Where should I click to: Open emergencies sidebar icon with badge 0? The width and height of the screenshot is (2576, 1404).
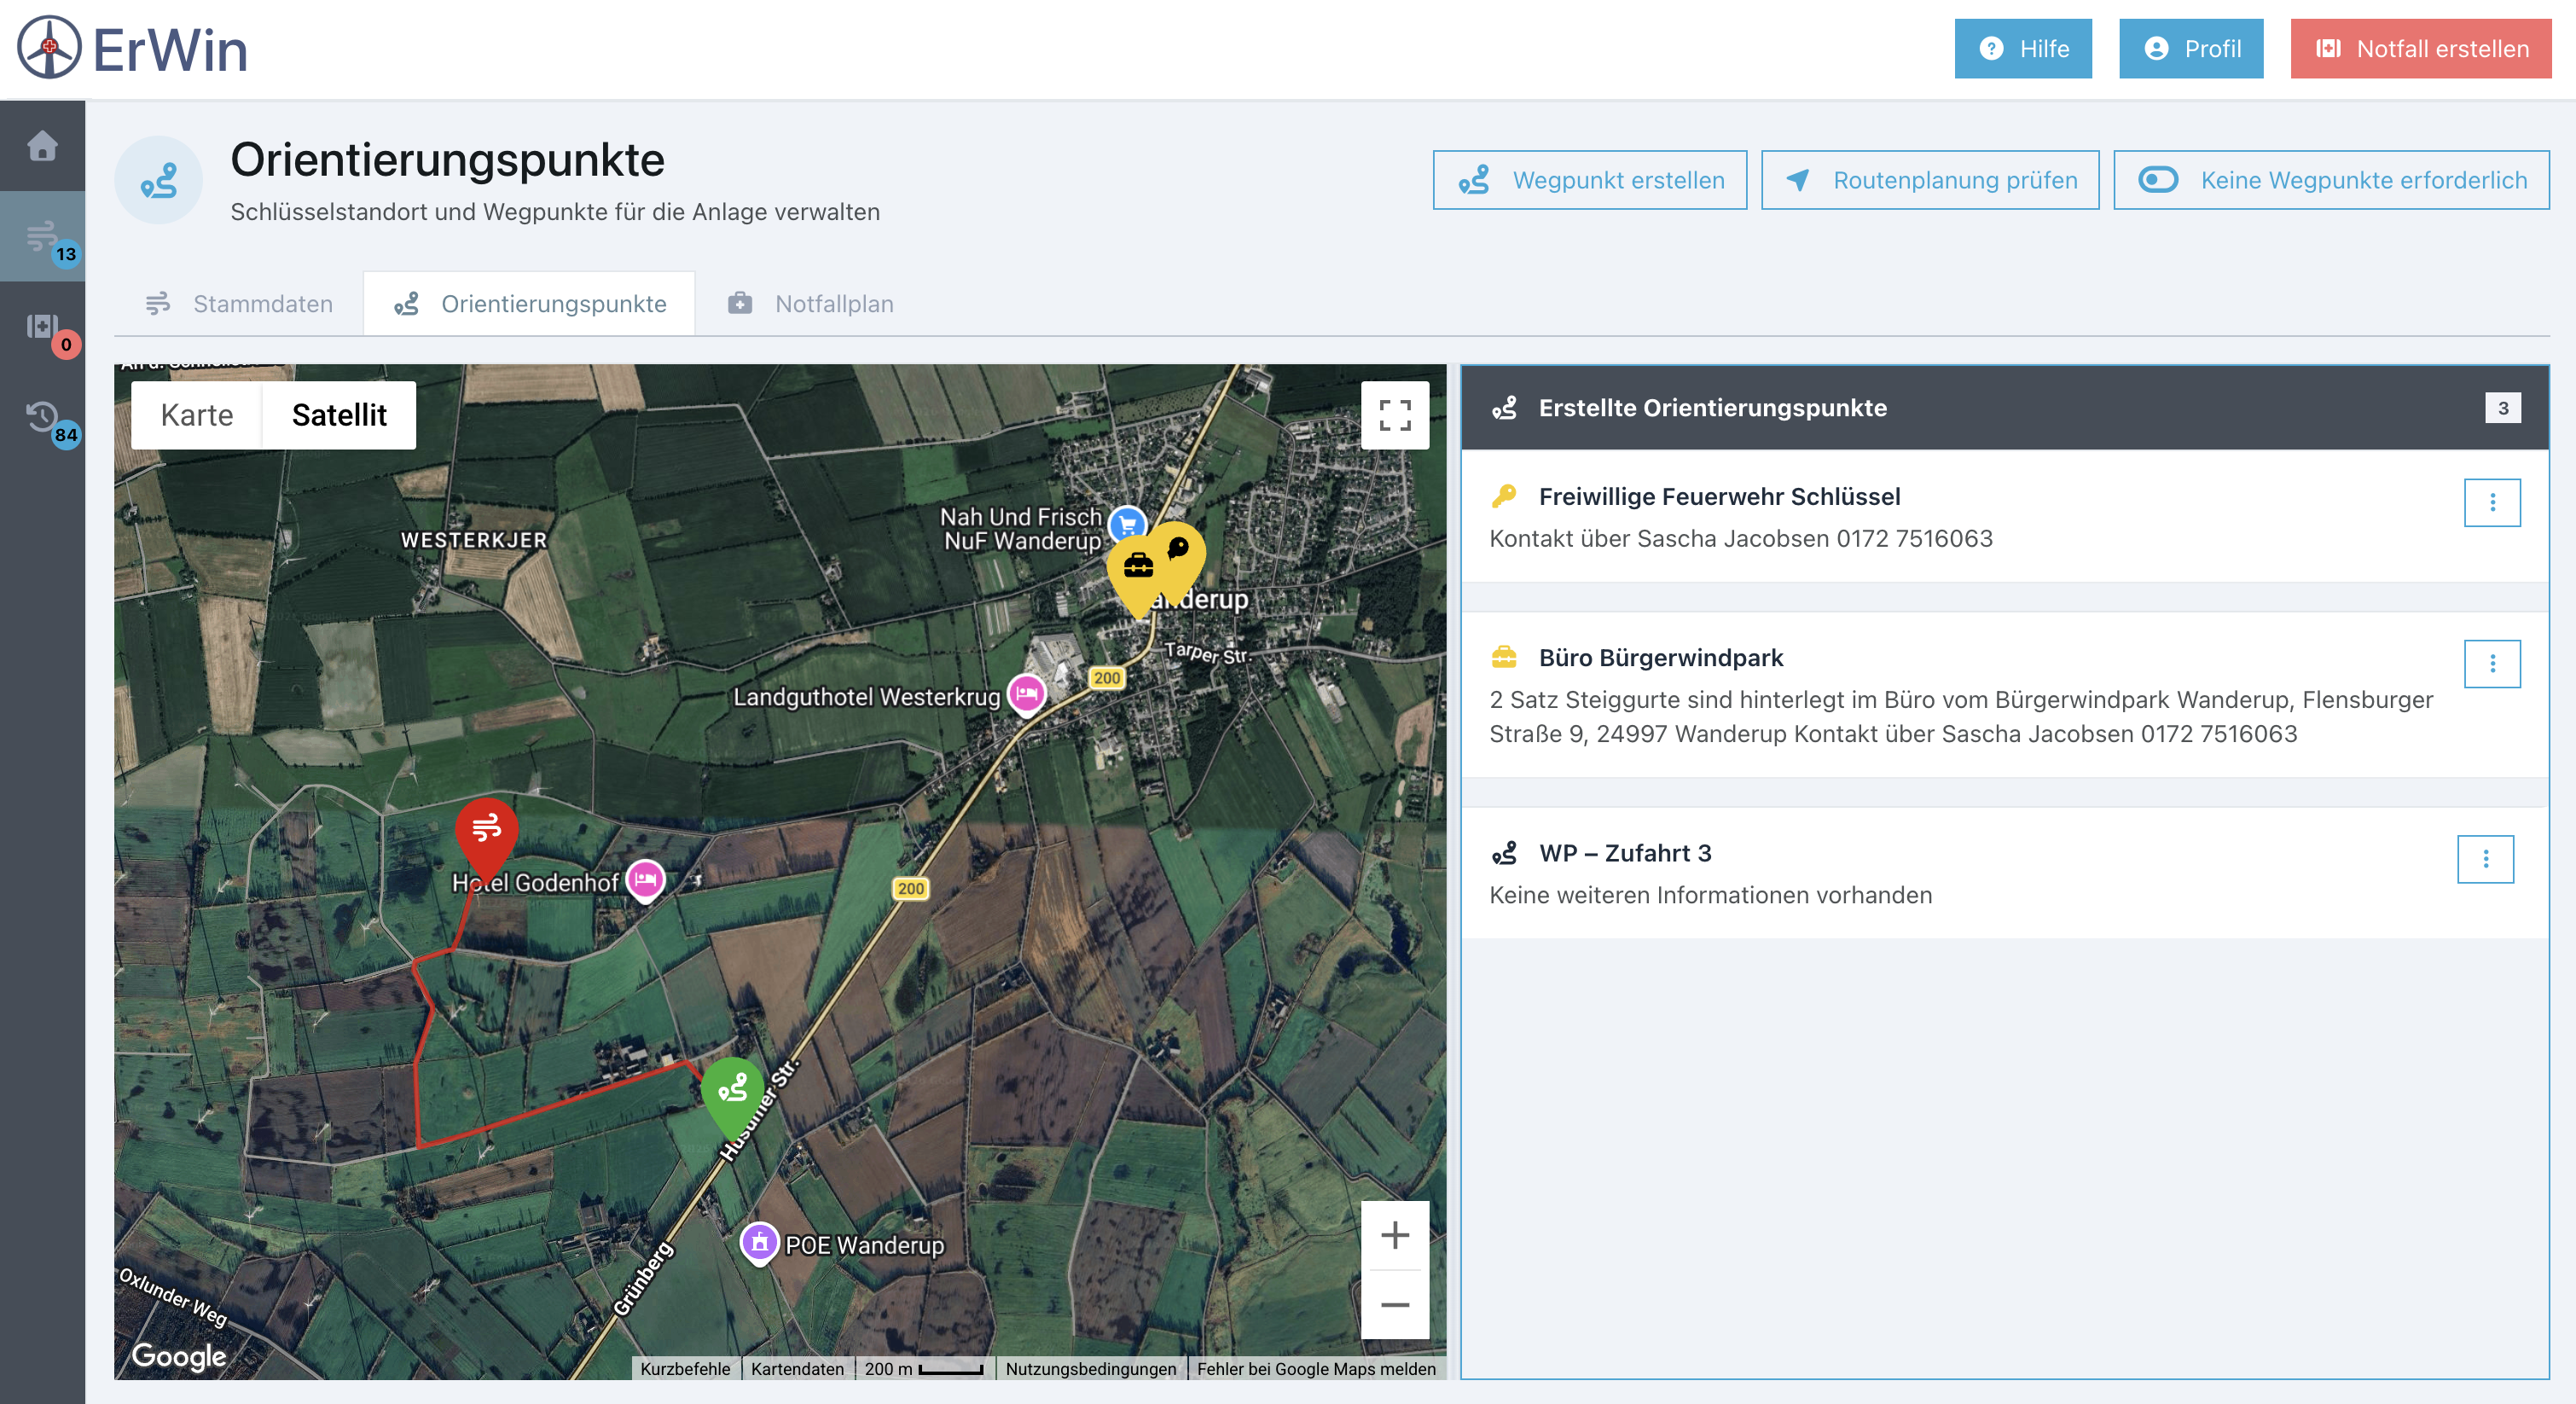point(42,327)
